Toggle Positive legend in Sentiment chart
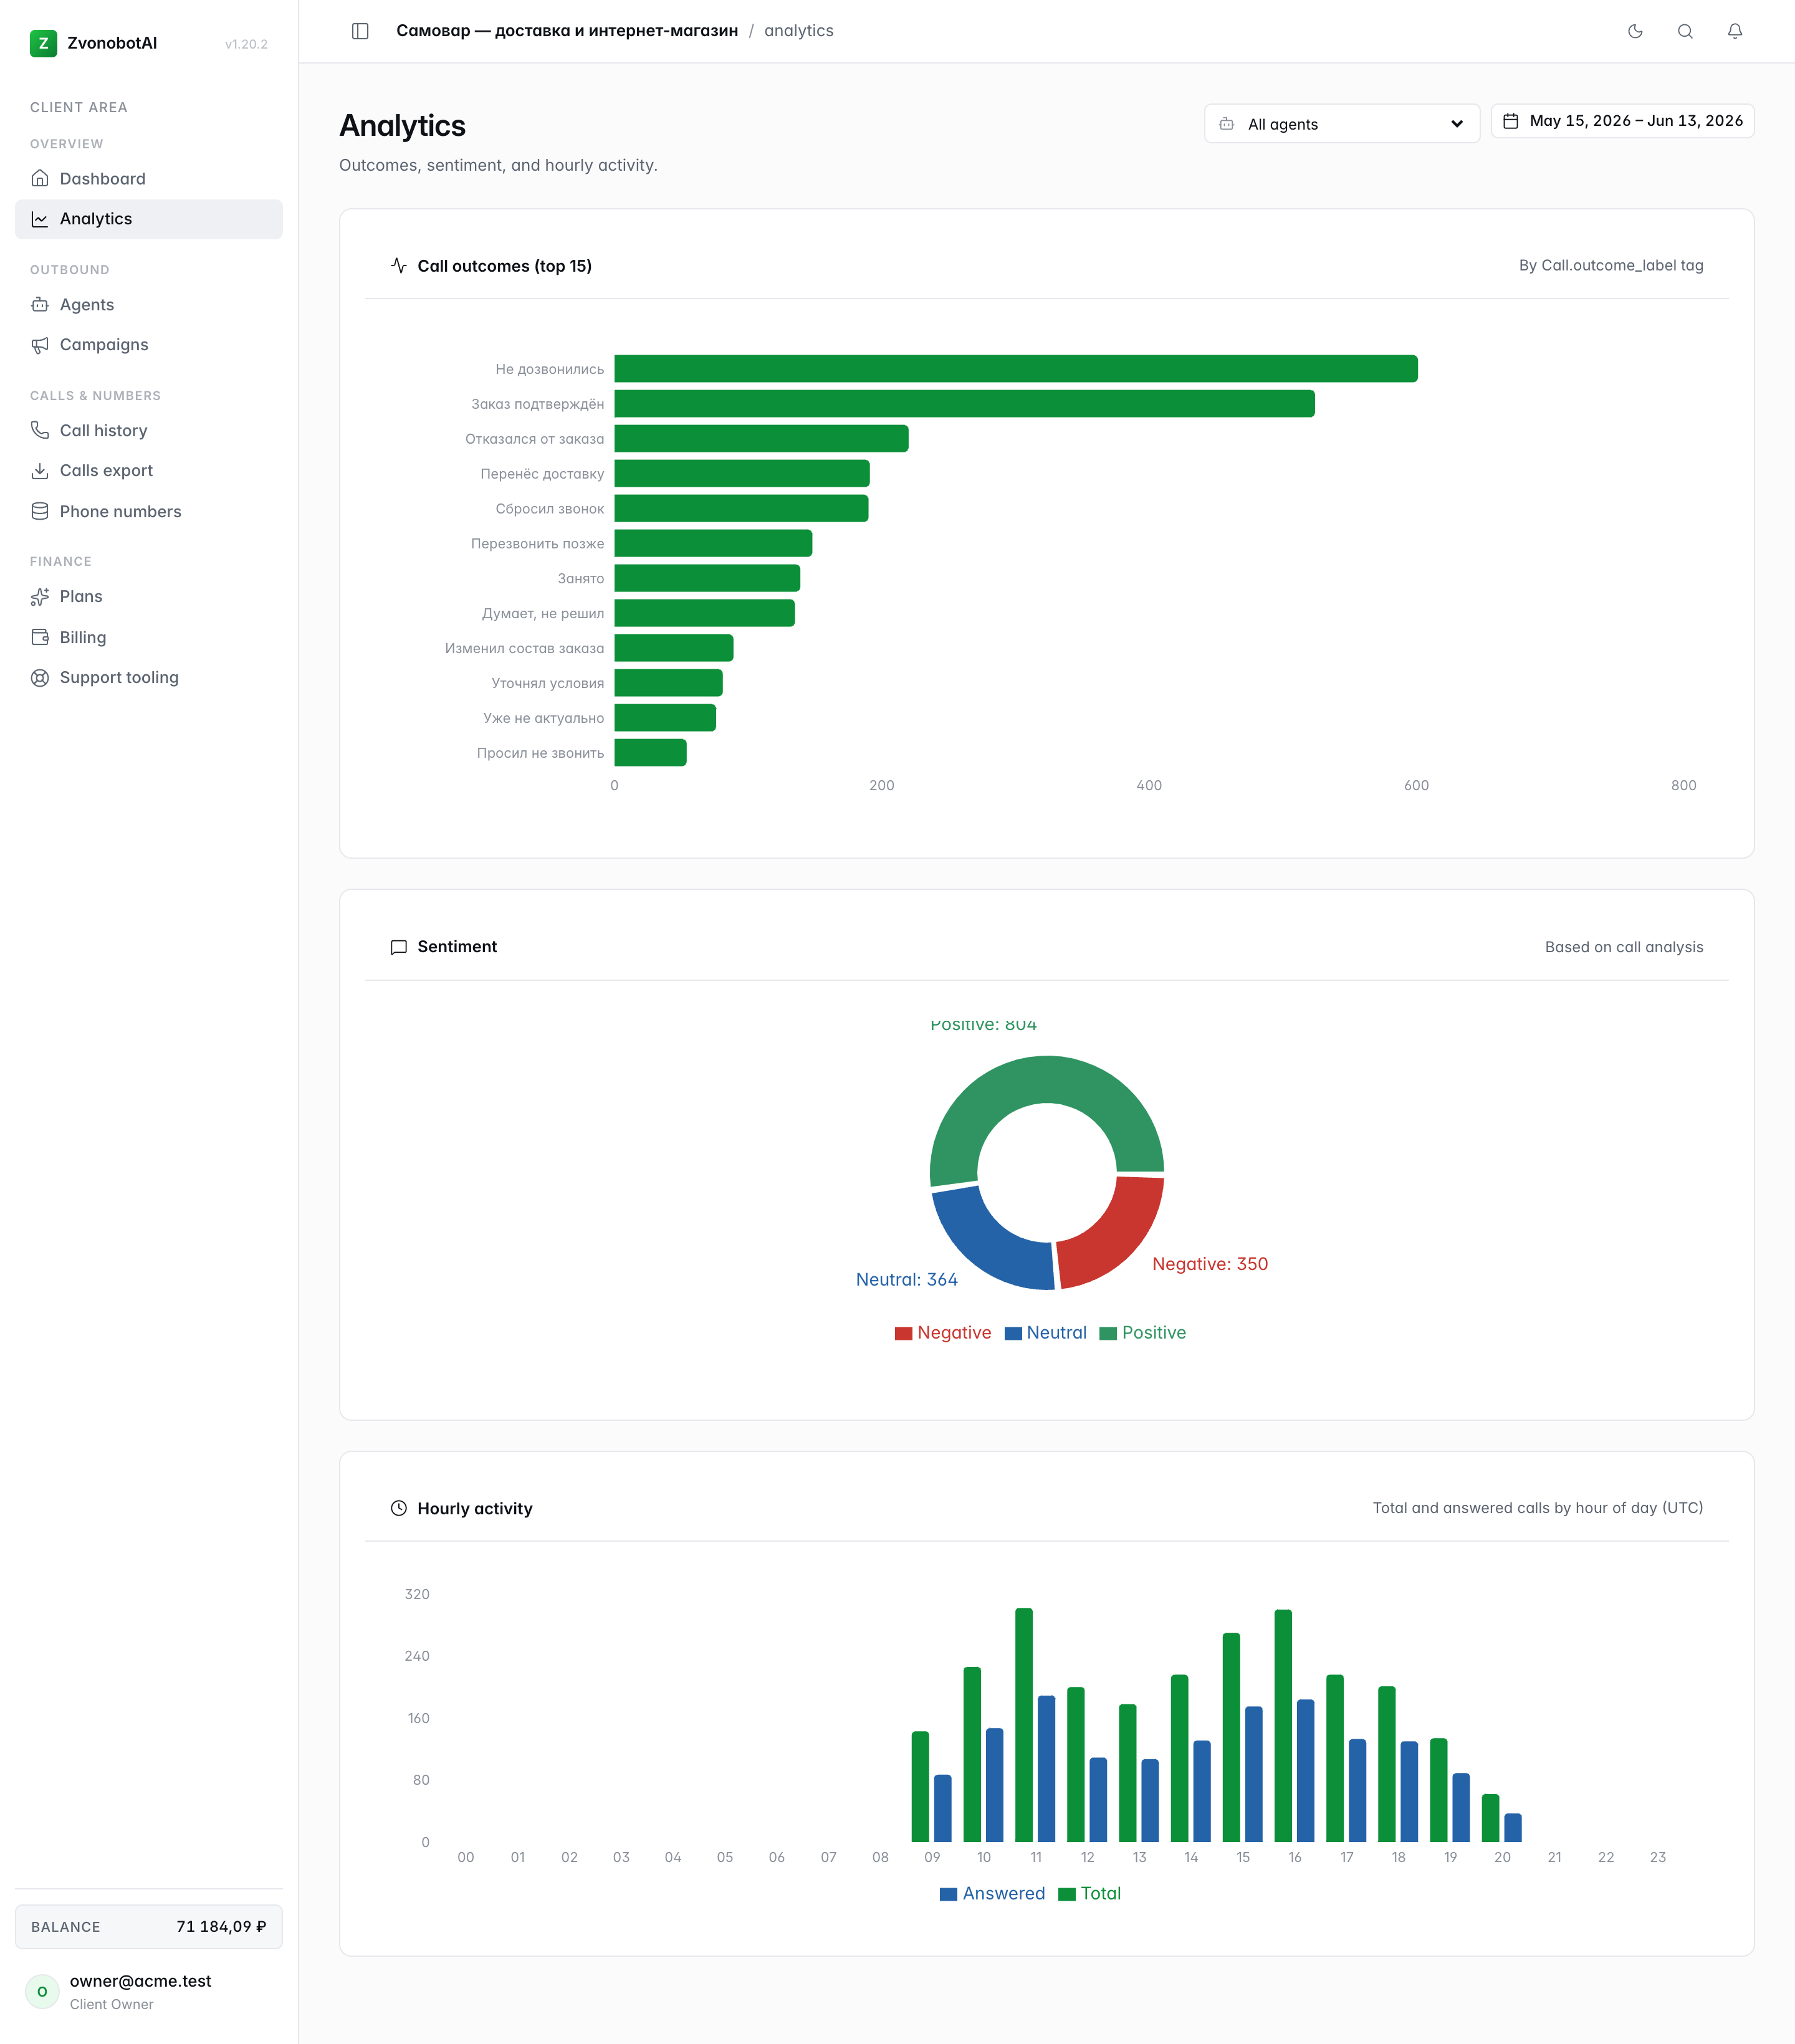1795x2044 pixels. [1143, 1333]
